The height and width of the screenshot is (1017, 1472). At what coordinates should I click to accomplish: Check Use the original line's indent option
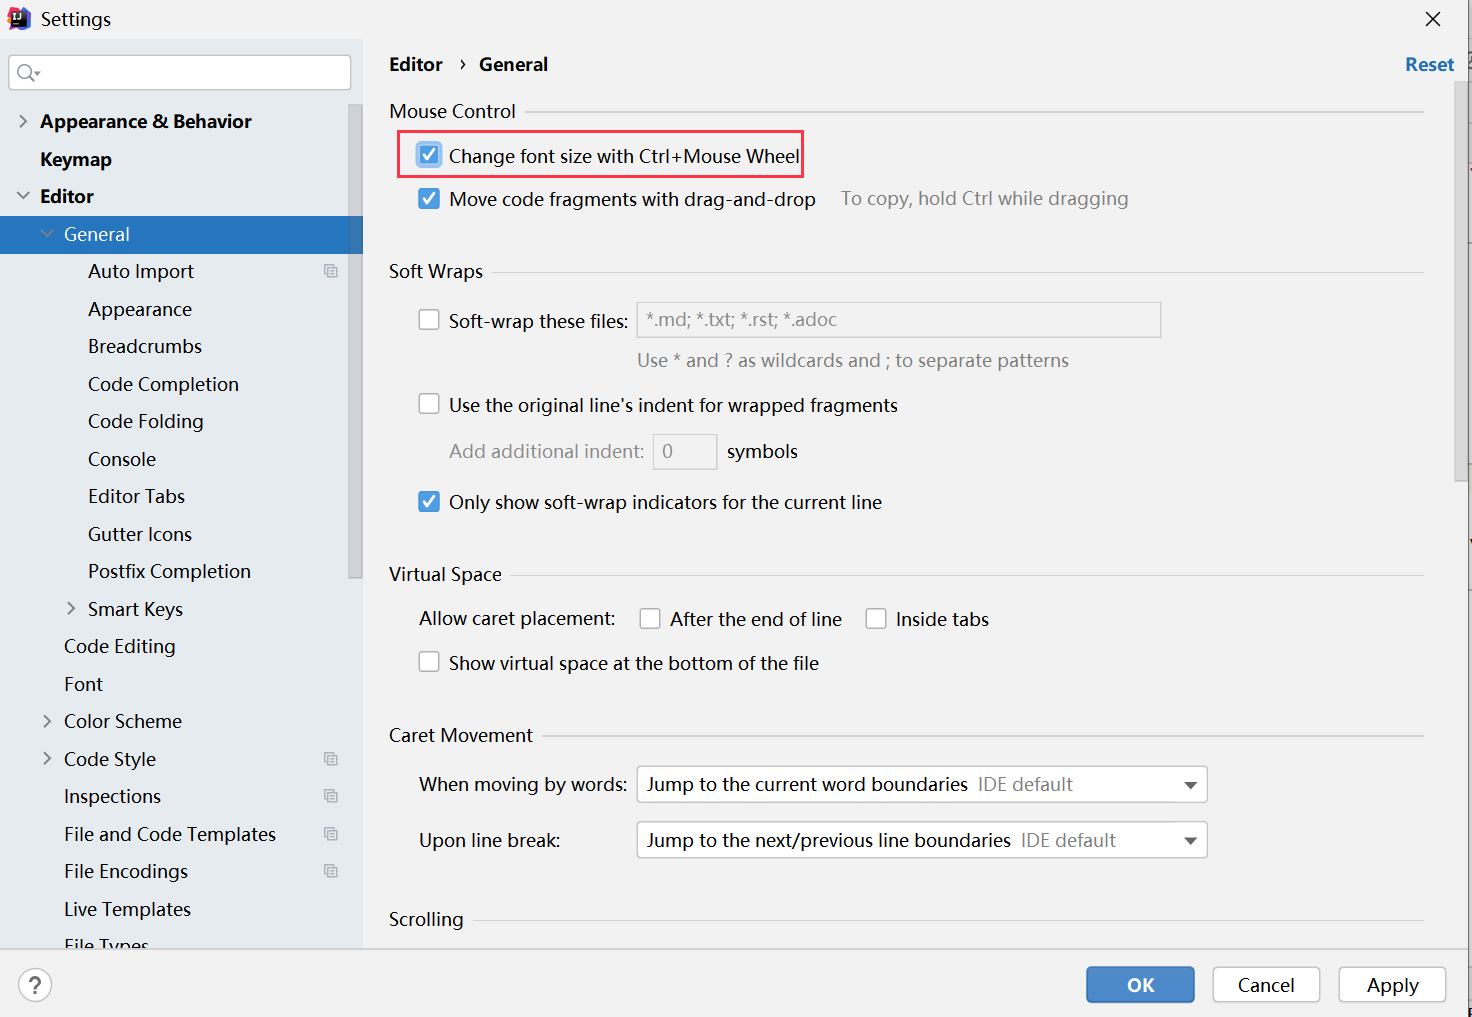tap(429, 404)
